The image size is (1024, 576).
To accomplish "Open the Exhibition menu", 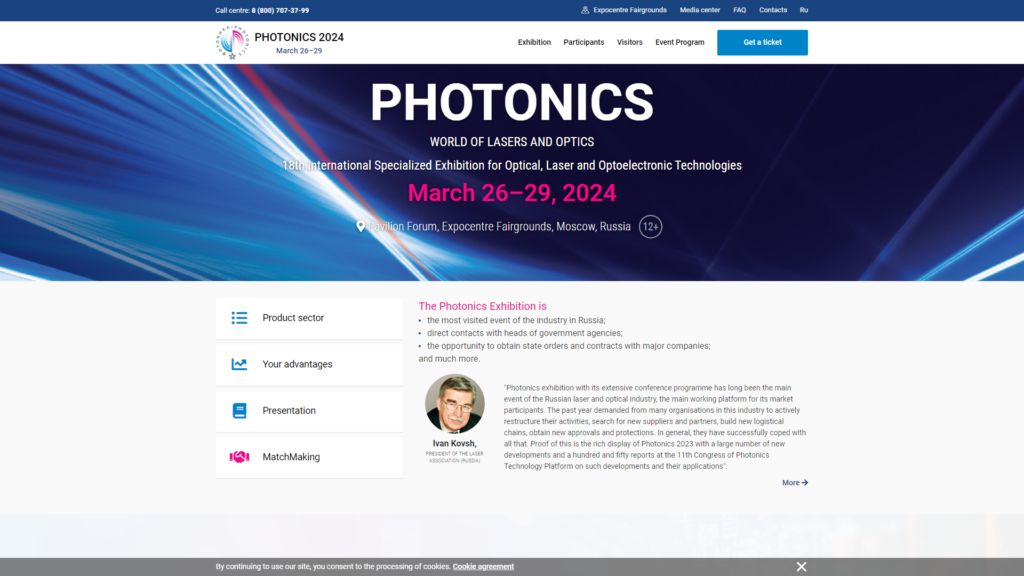I will click(534, 42).
